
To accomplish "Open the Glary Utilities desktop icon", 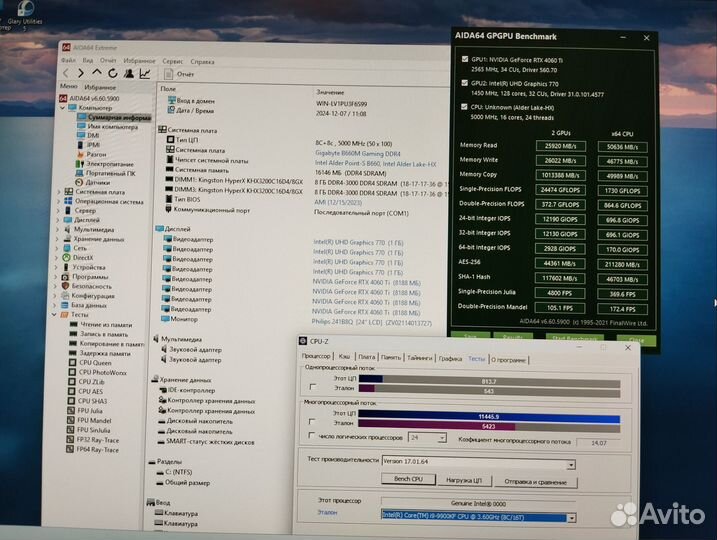I will tap(25, 15).
